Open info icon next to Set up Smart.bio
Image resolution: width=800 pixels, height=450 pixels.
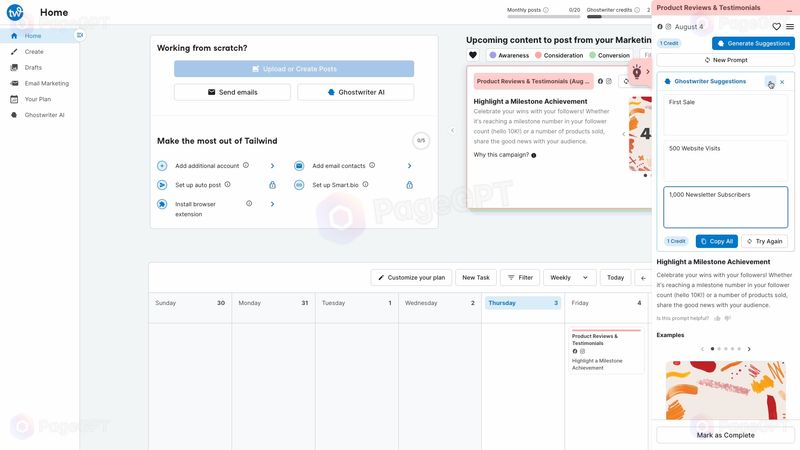coord(365,185)
